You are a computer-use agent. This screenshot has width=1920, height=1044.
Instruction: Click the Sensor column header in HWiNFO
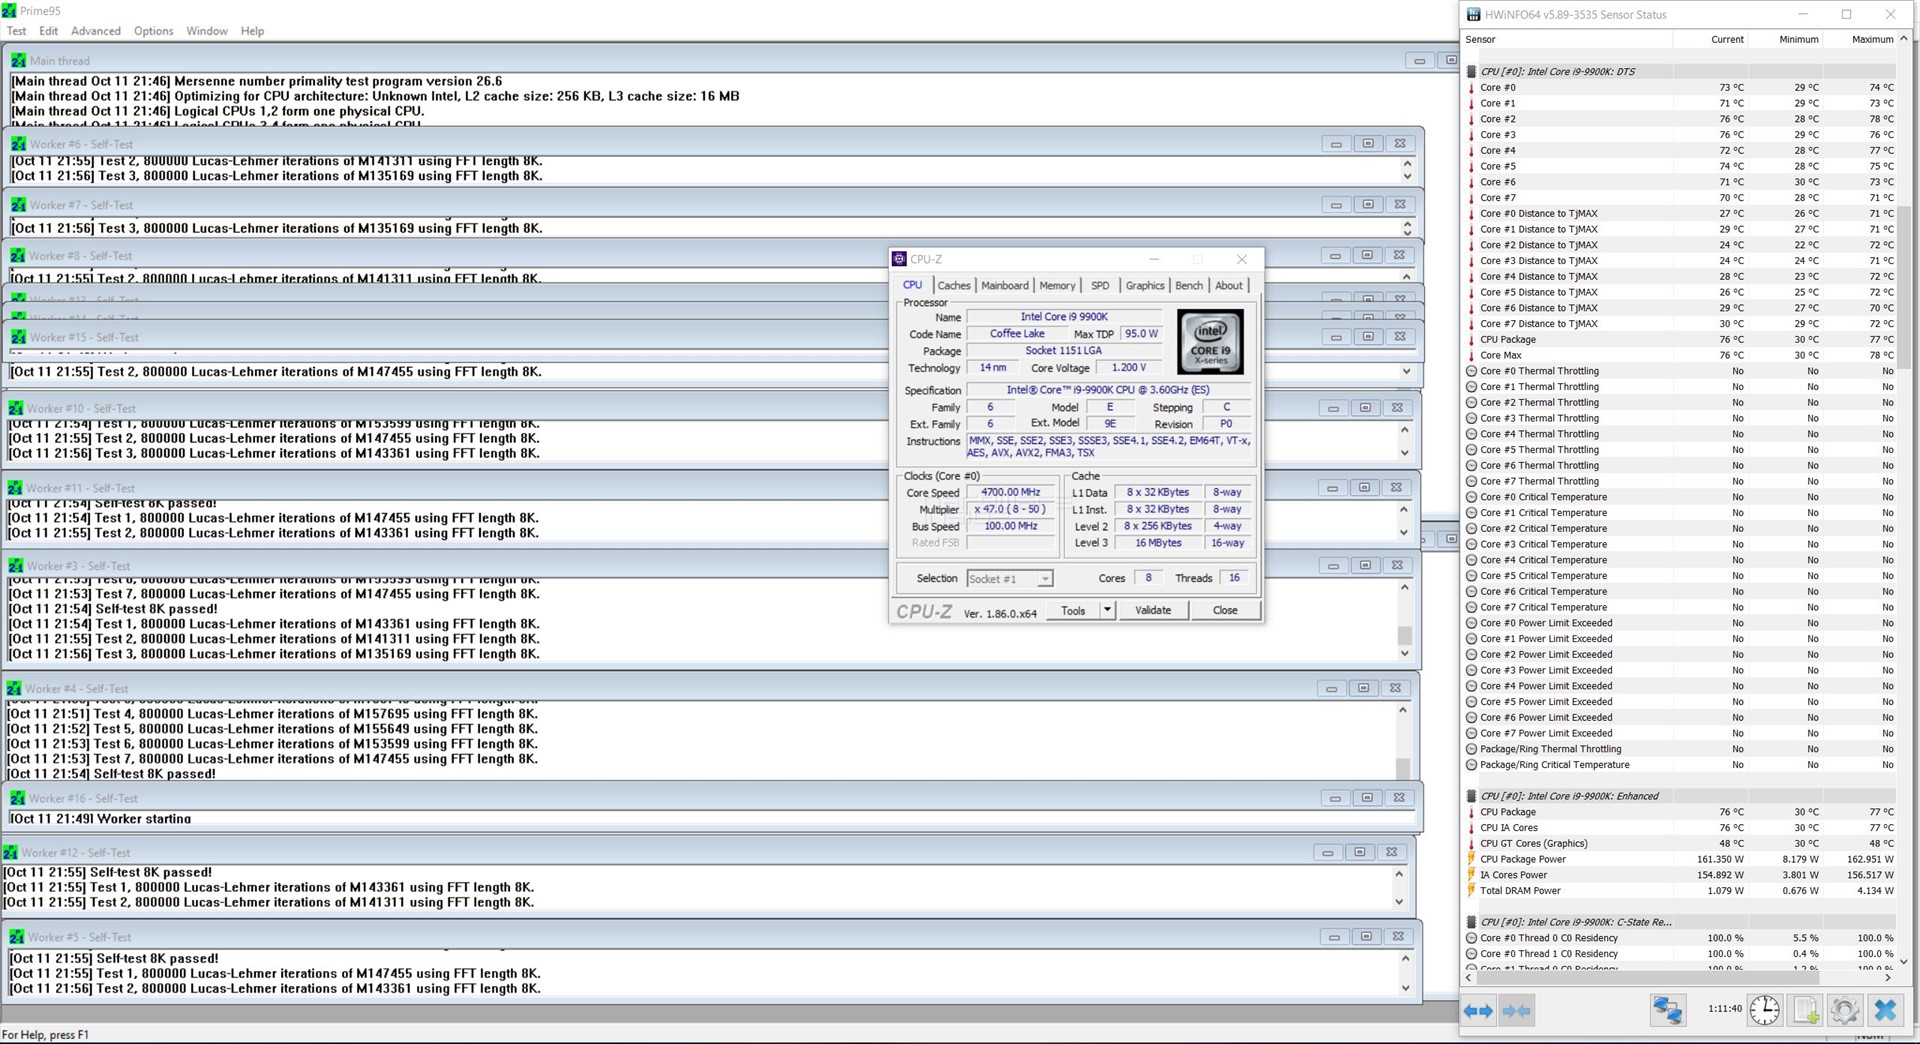(x=1567, y=39)
